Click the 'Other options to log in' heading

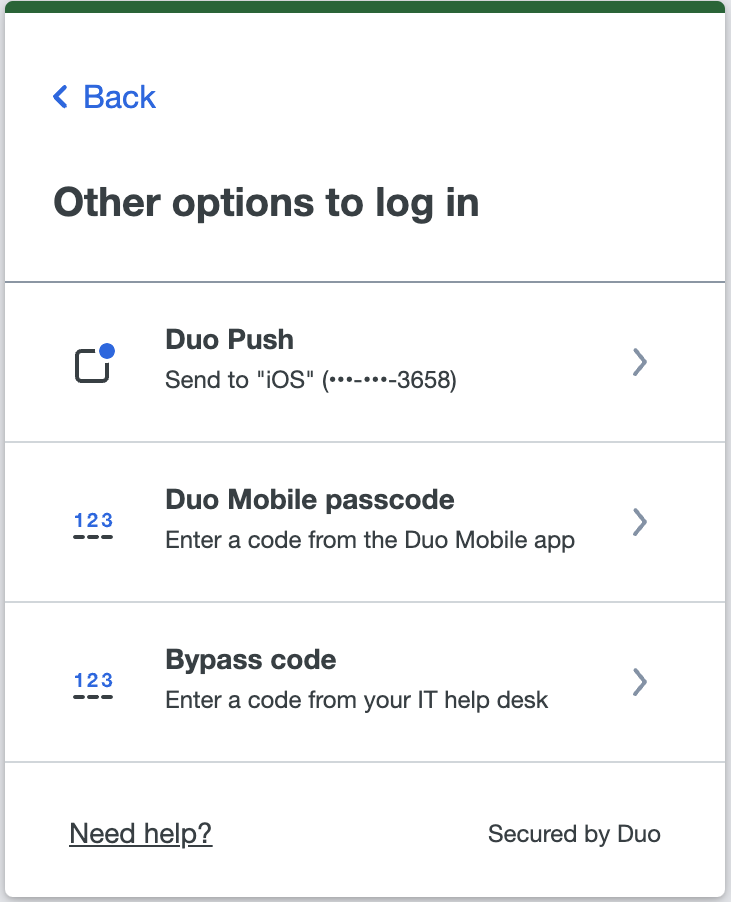[266, 203]
